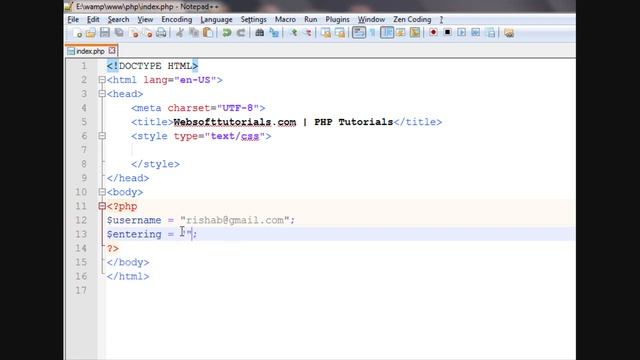Click the $username variable on line 12

[134, 220]
